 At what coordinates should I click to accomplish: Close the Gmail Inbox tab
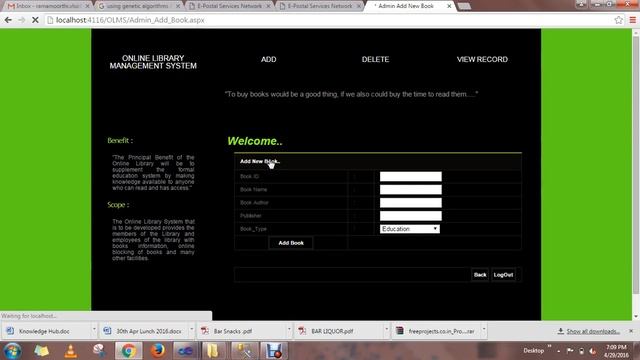(x=87, y=6)
